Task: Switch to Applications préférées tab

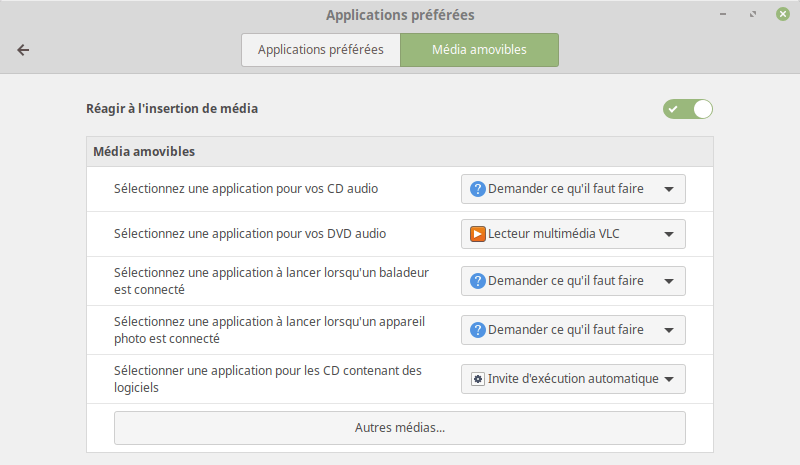Action: [x=321, y=50]
